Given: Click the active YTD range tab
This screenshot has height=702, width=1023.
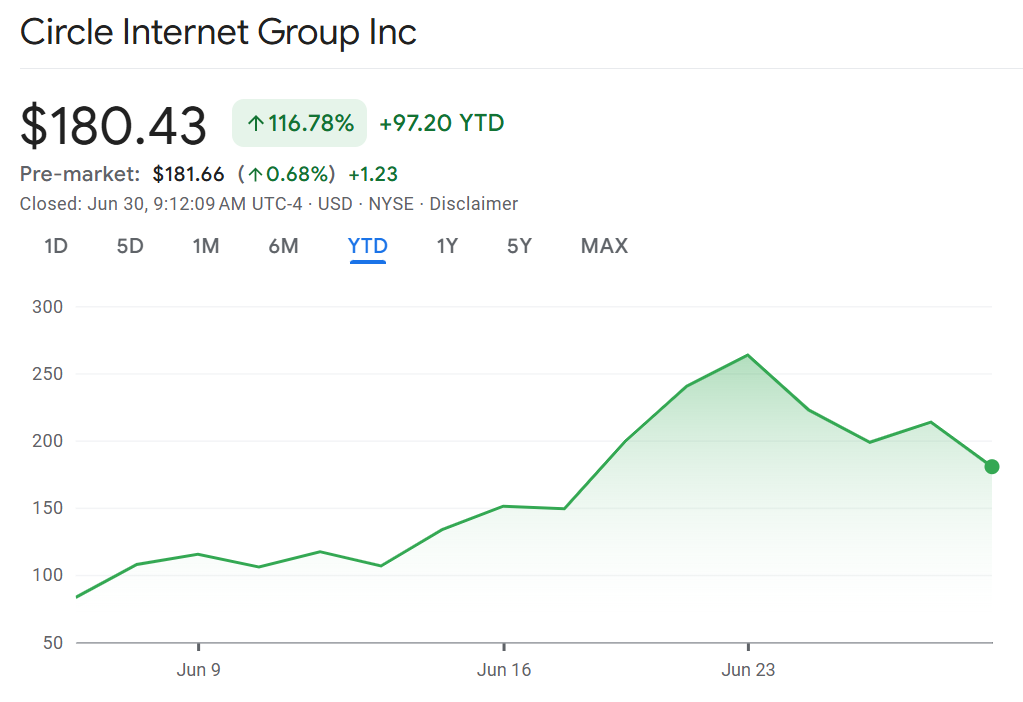Looking at the screenshot, I should tap(367, 246).
